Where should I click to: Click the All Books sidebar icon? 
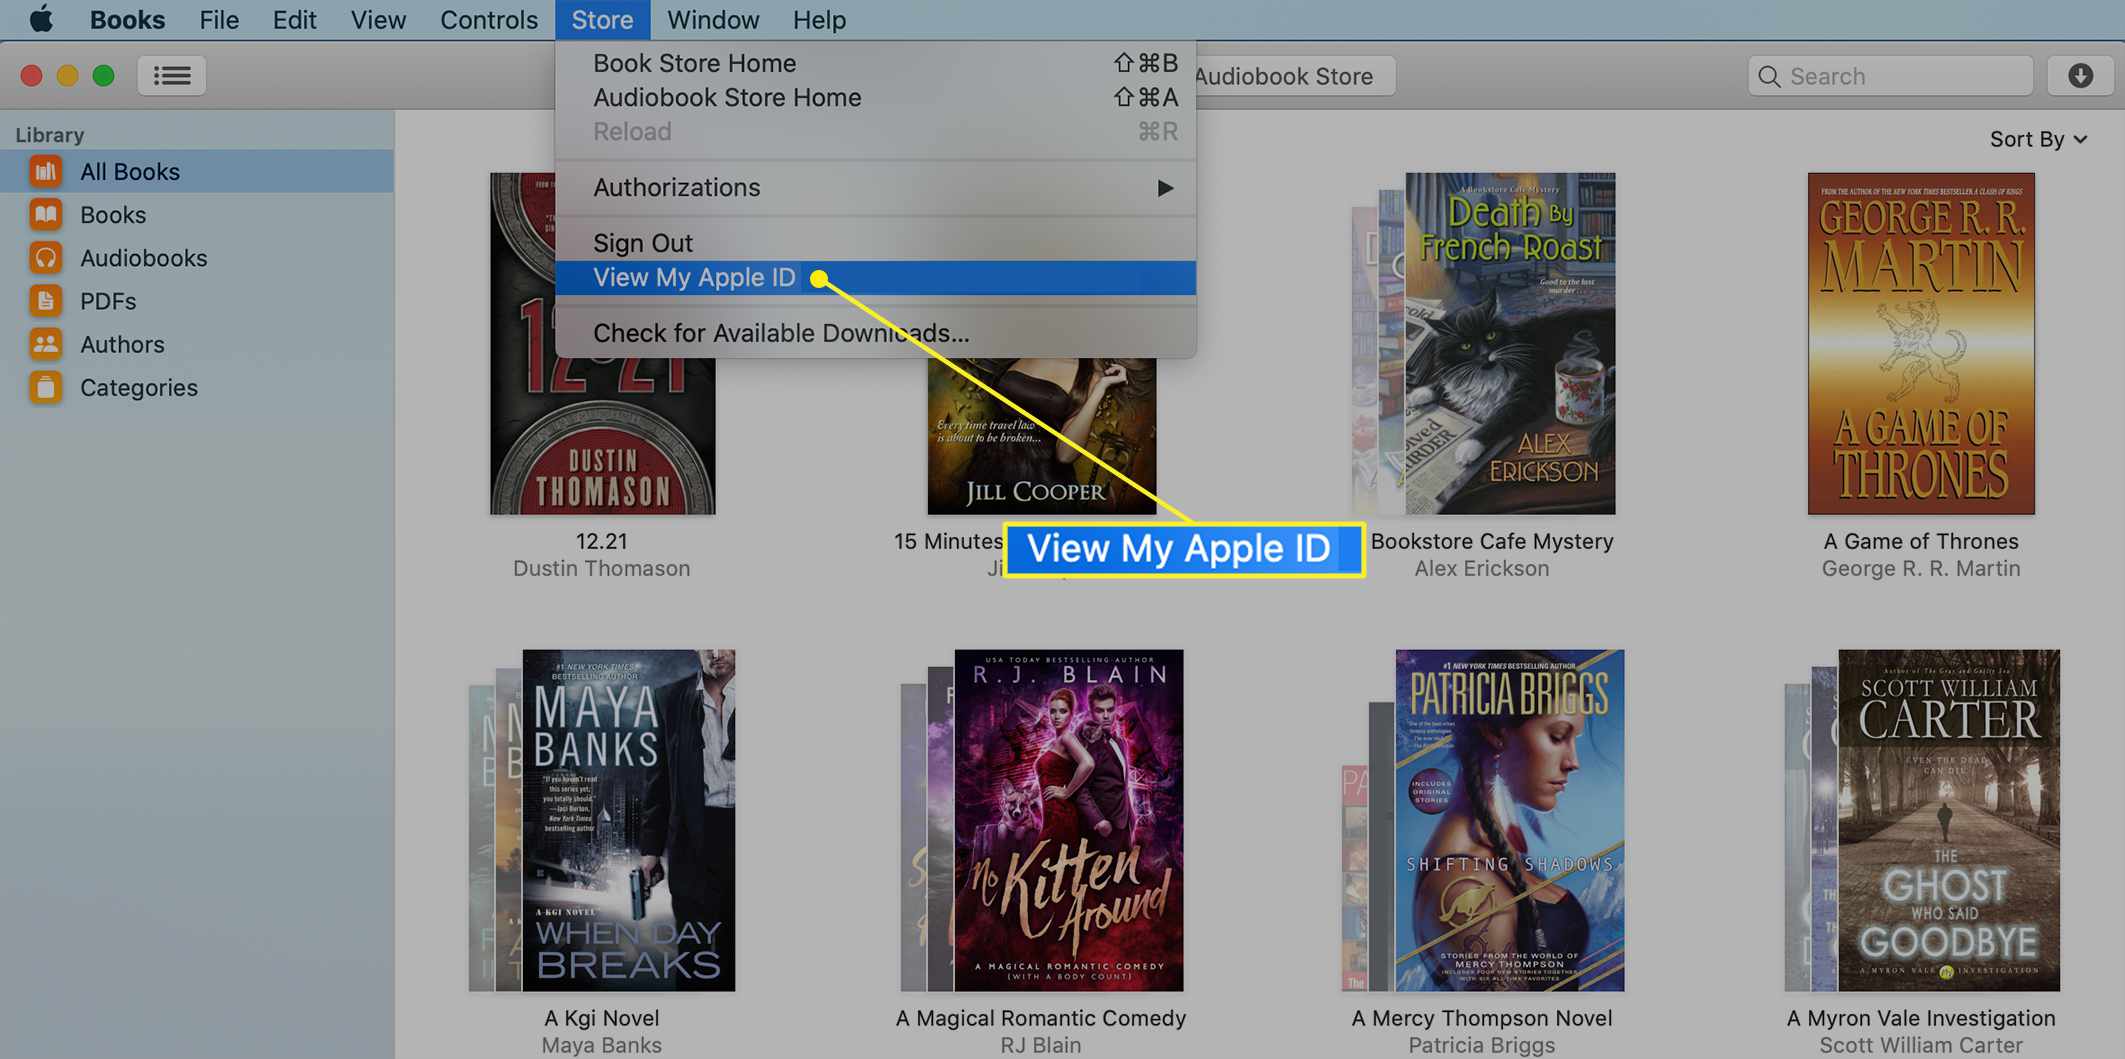[45, 171]
